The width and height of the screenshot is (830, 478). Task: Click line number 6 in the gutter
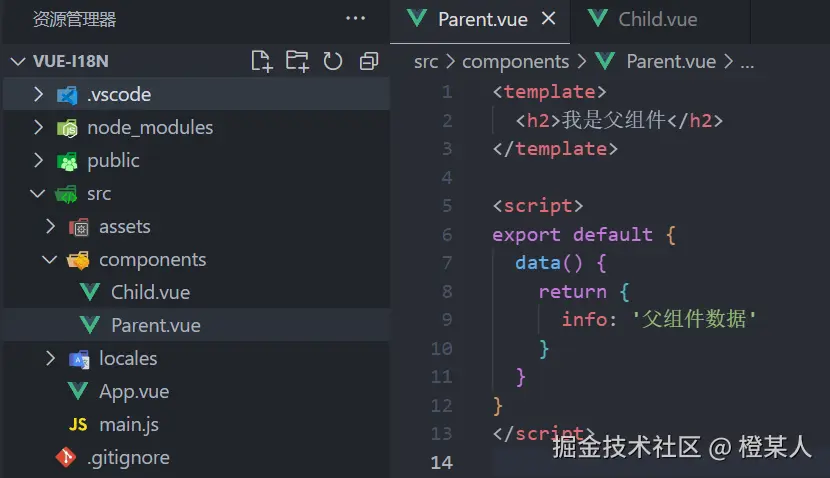tap(447, 234)
